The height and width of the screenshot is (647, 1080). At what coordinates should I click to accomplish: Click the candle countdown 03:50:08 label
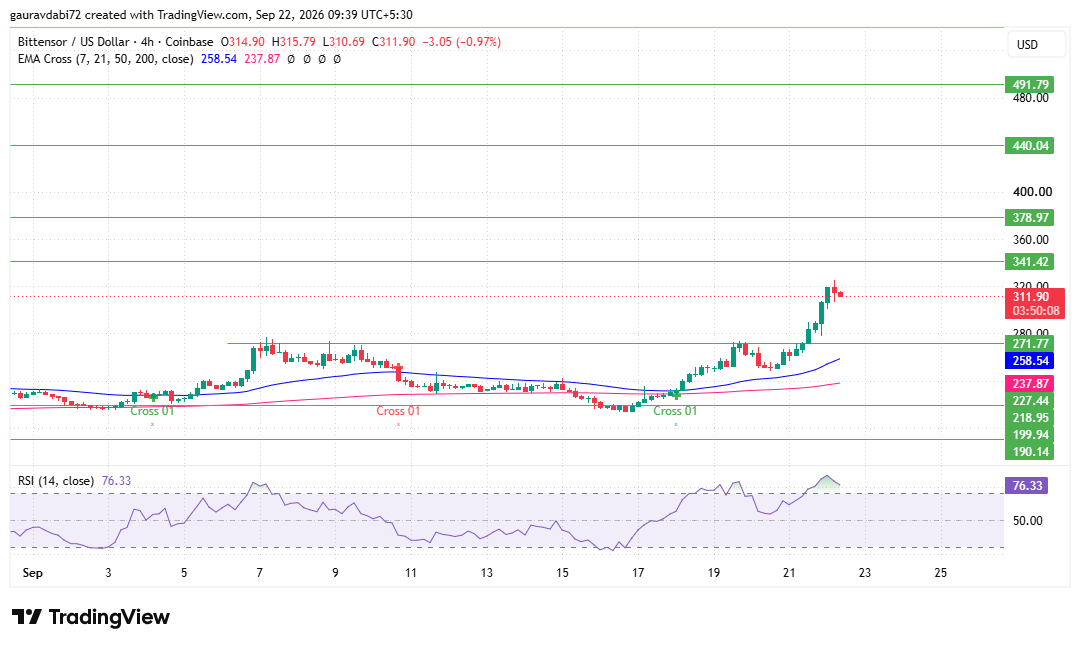1035,311
